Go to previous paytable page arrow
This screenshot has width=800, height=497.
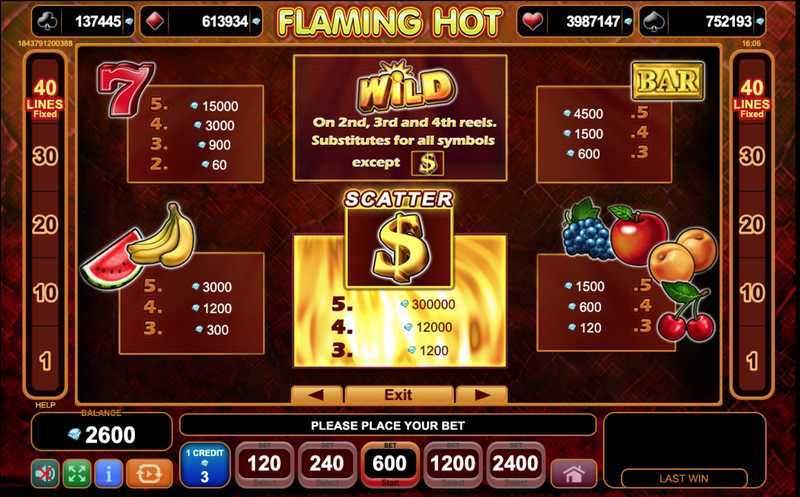click(316, 394)
